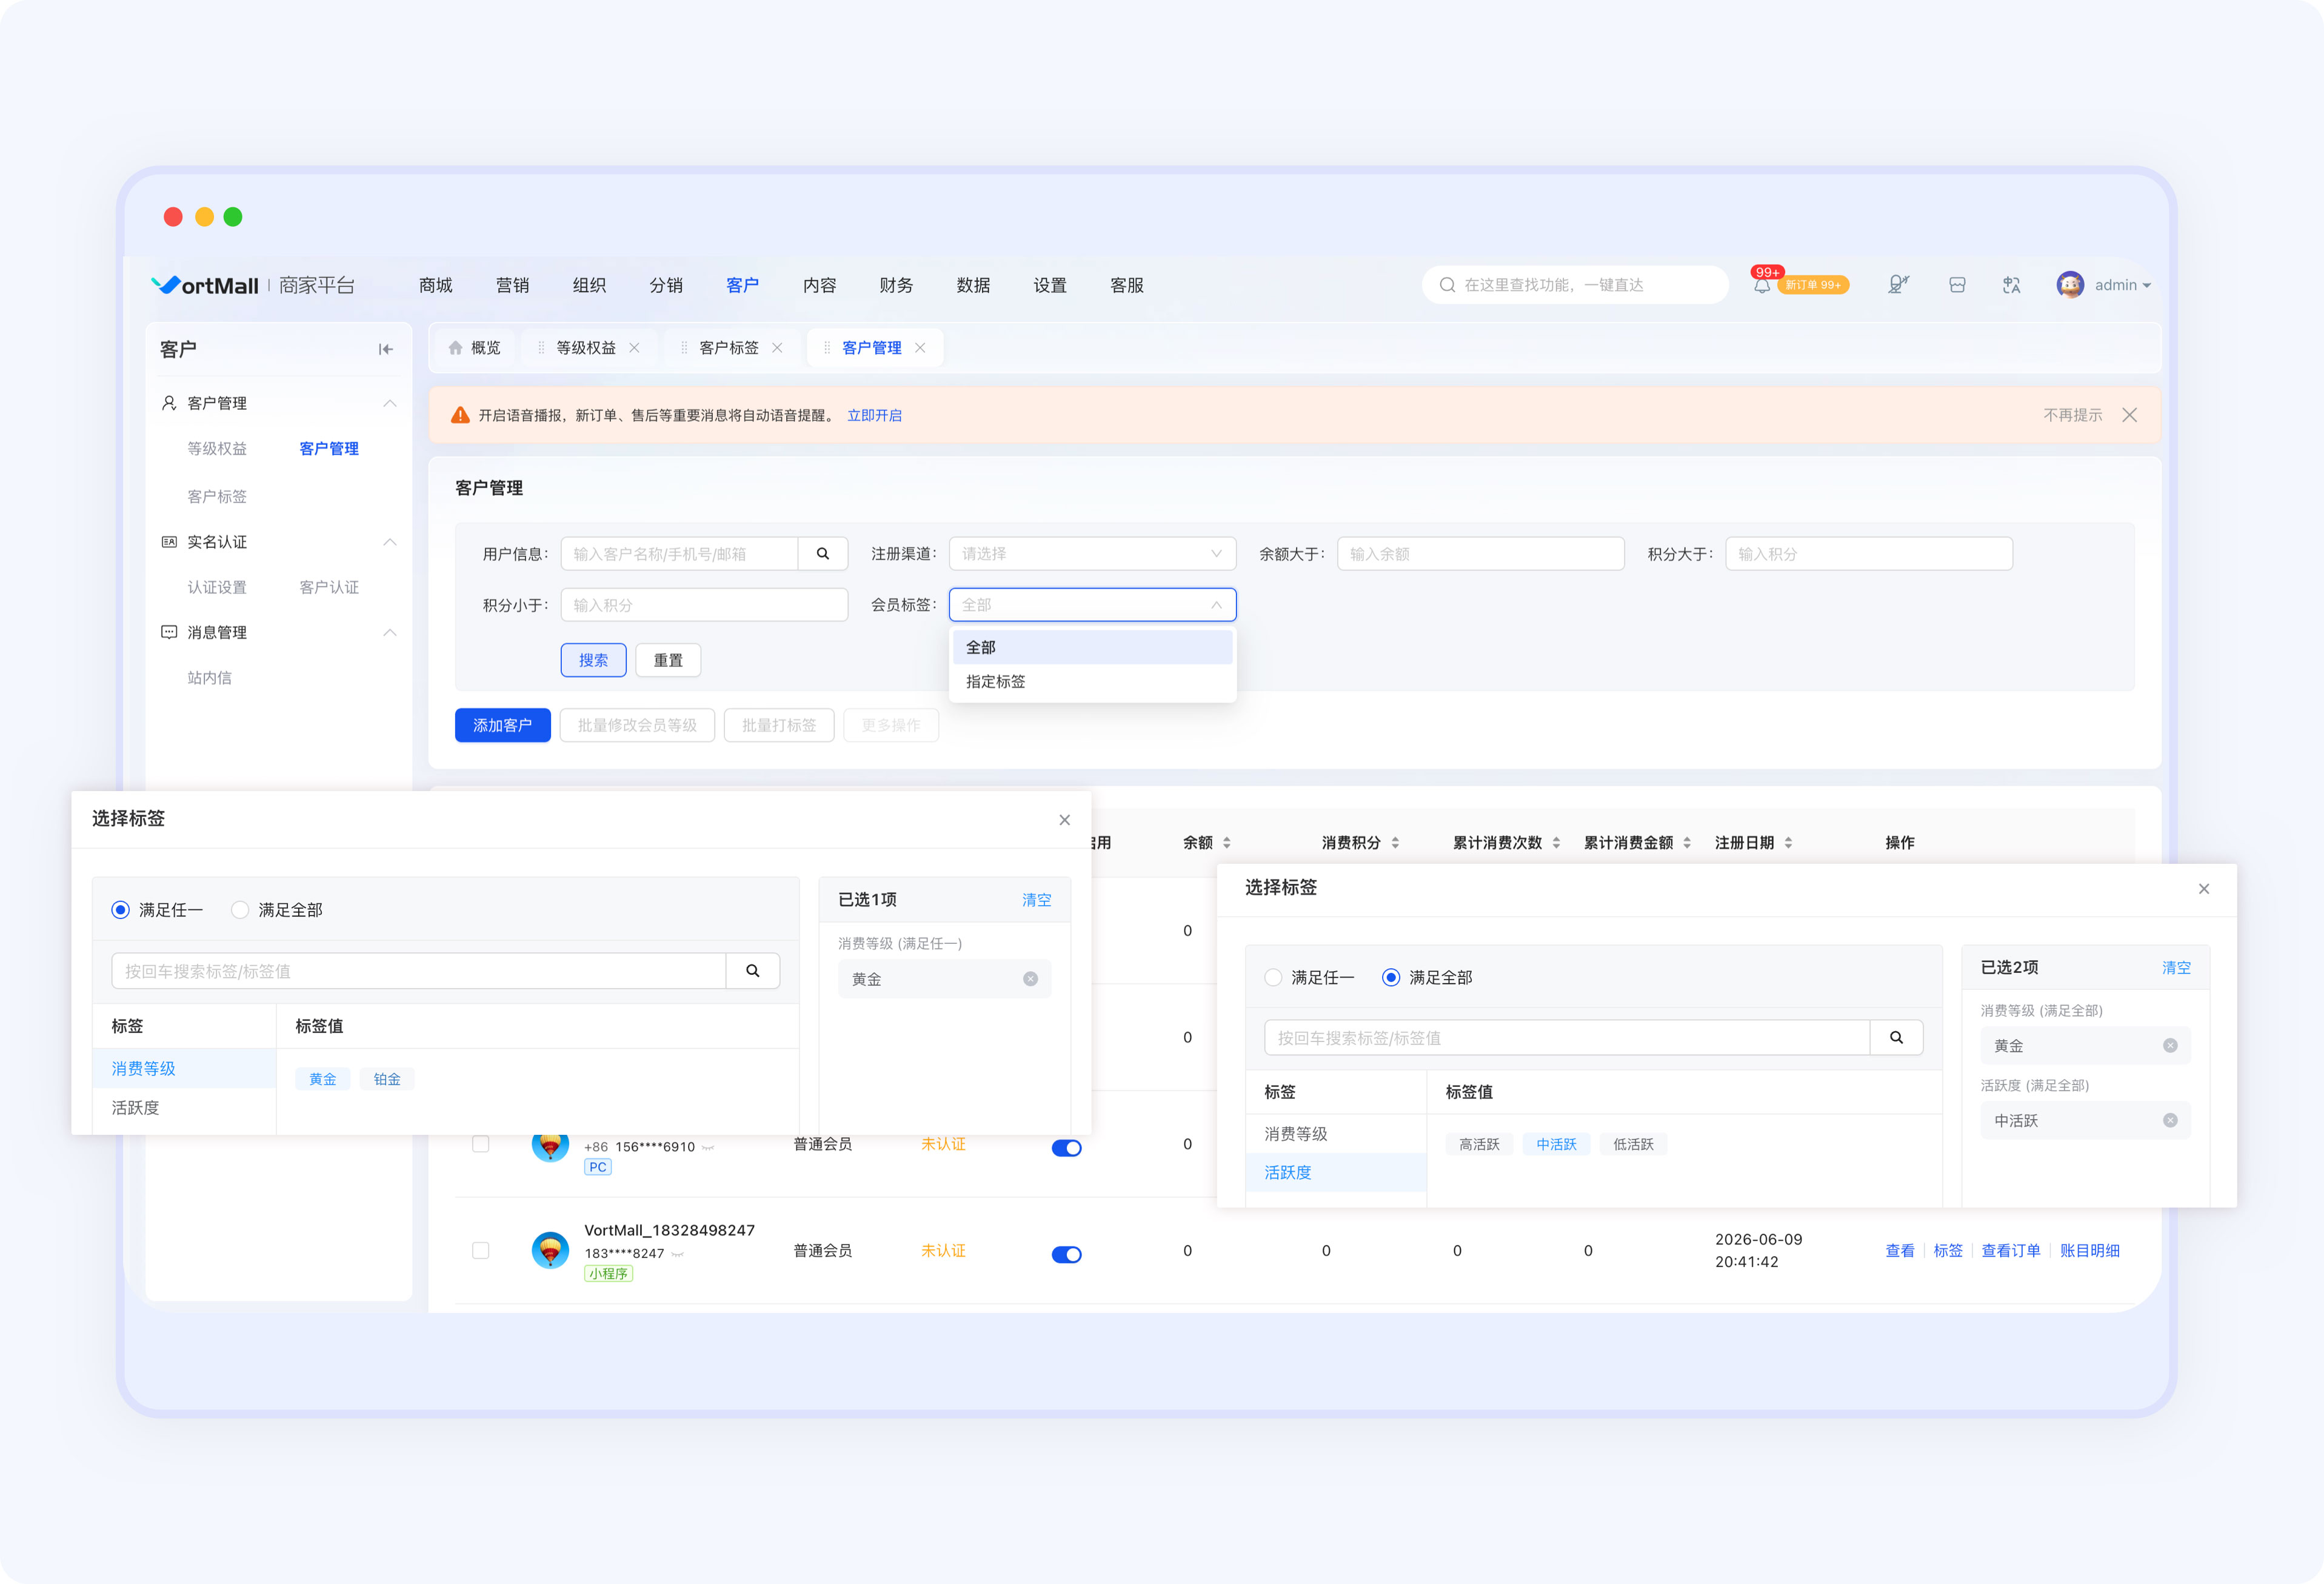Click the 立即开启 link in alert
Screen dimensions: 2324x1584
pyautogui.click(x=874, y=415)
